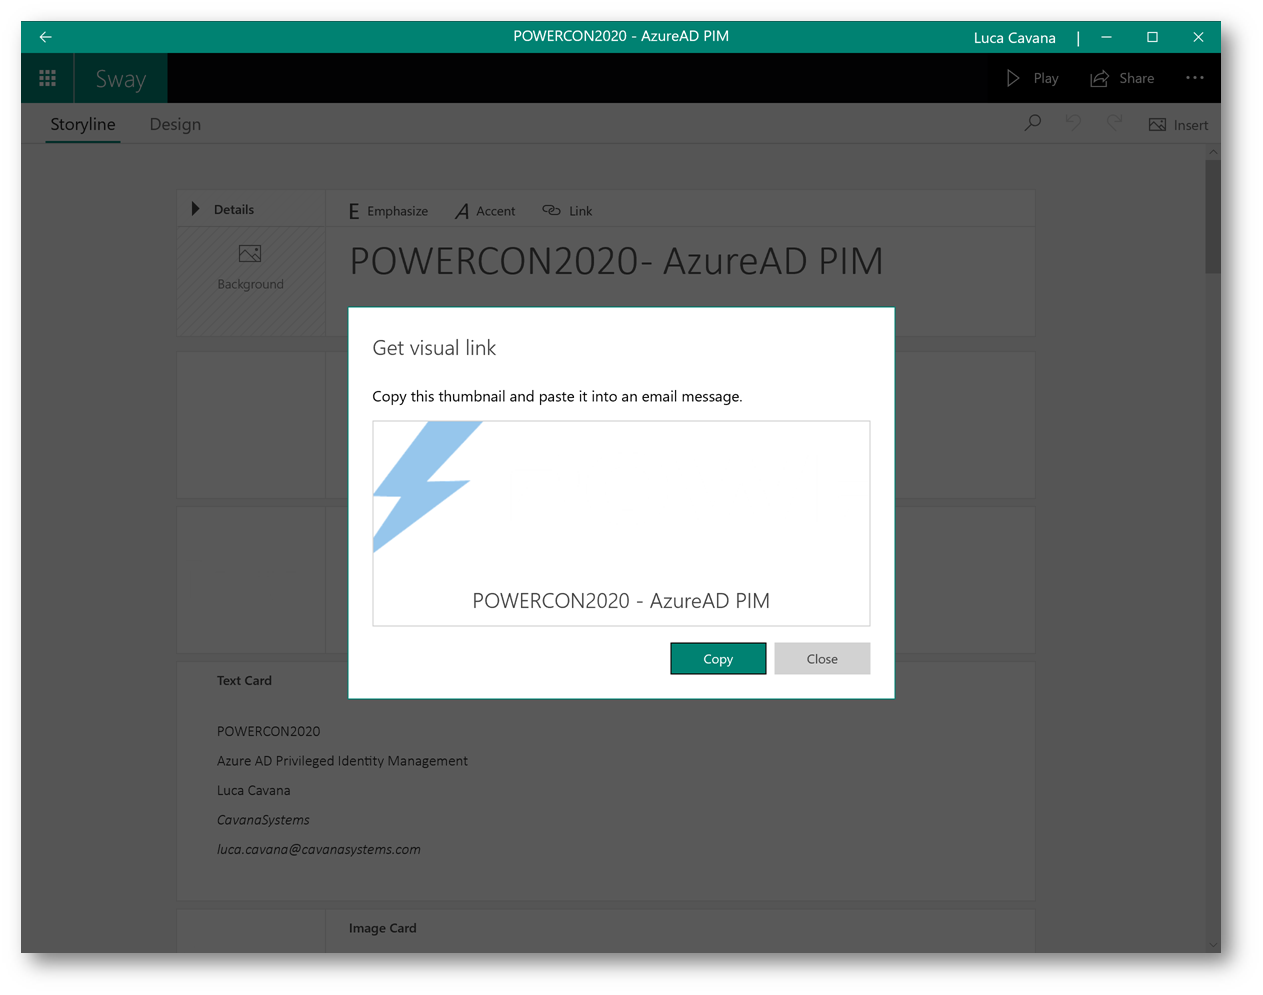The image size is (1263, 995).
Task: Click the luca.cavana@cavanasystems.com email text
Action: pos(319,850)
